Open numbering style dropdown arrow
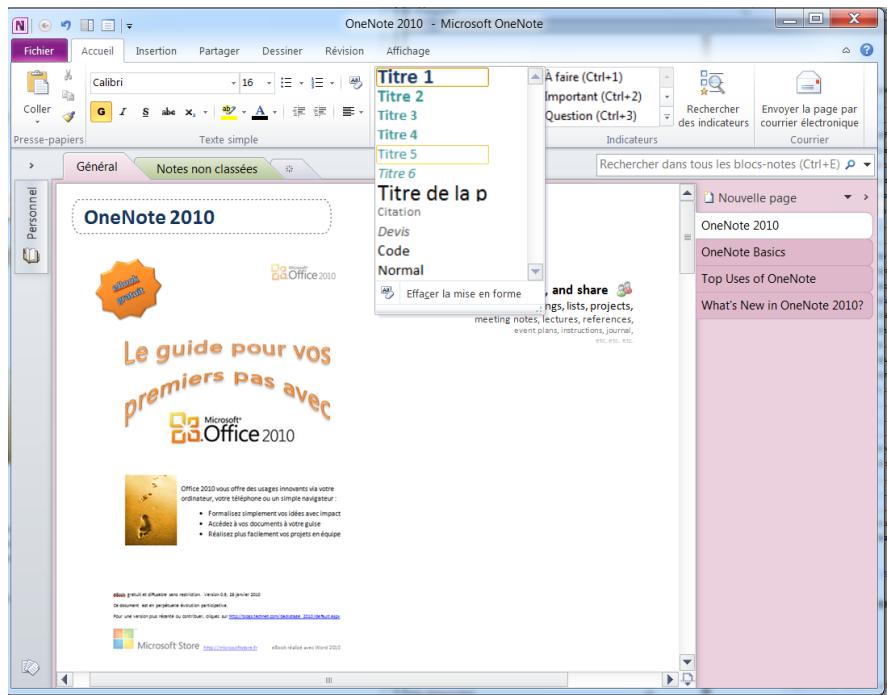 tap(332, 83)
